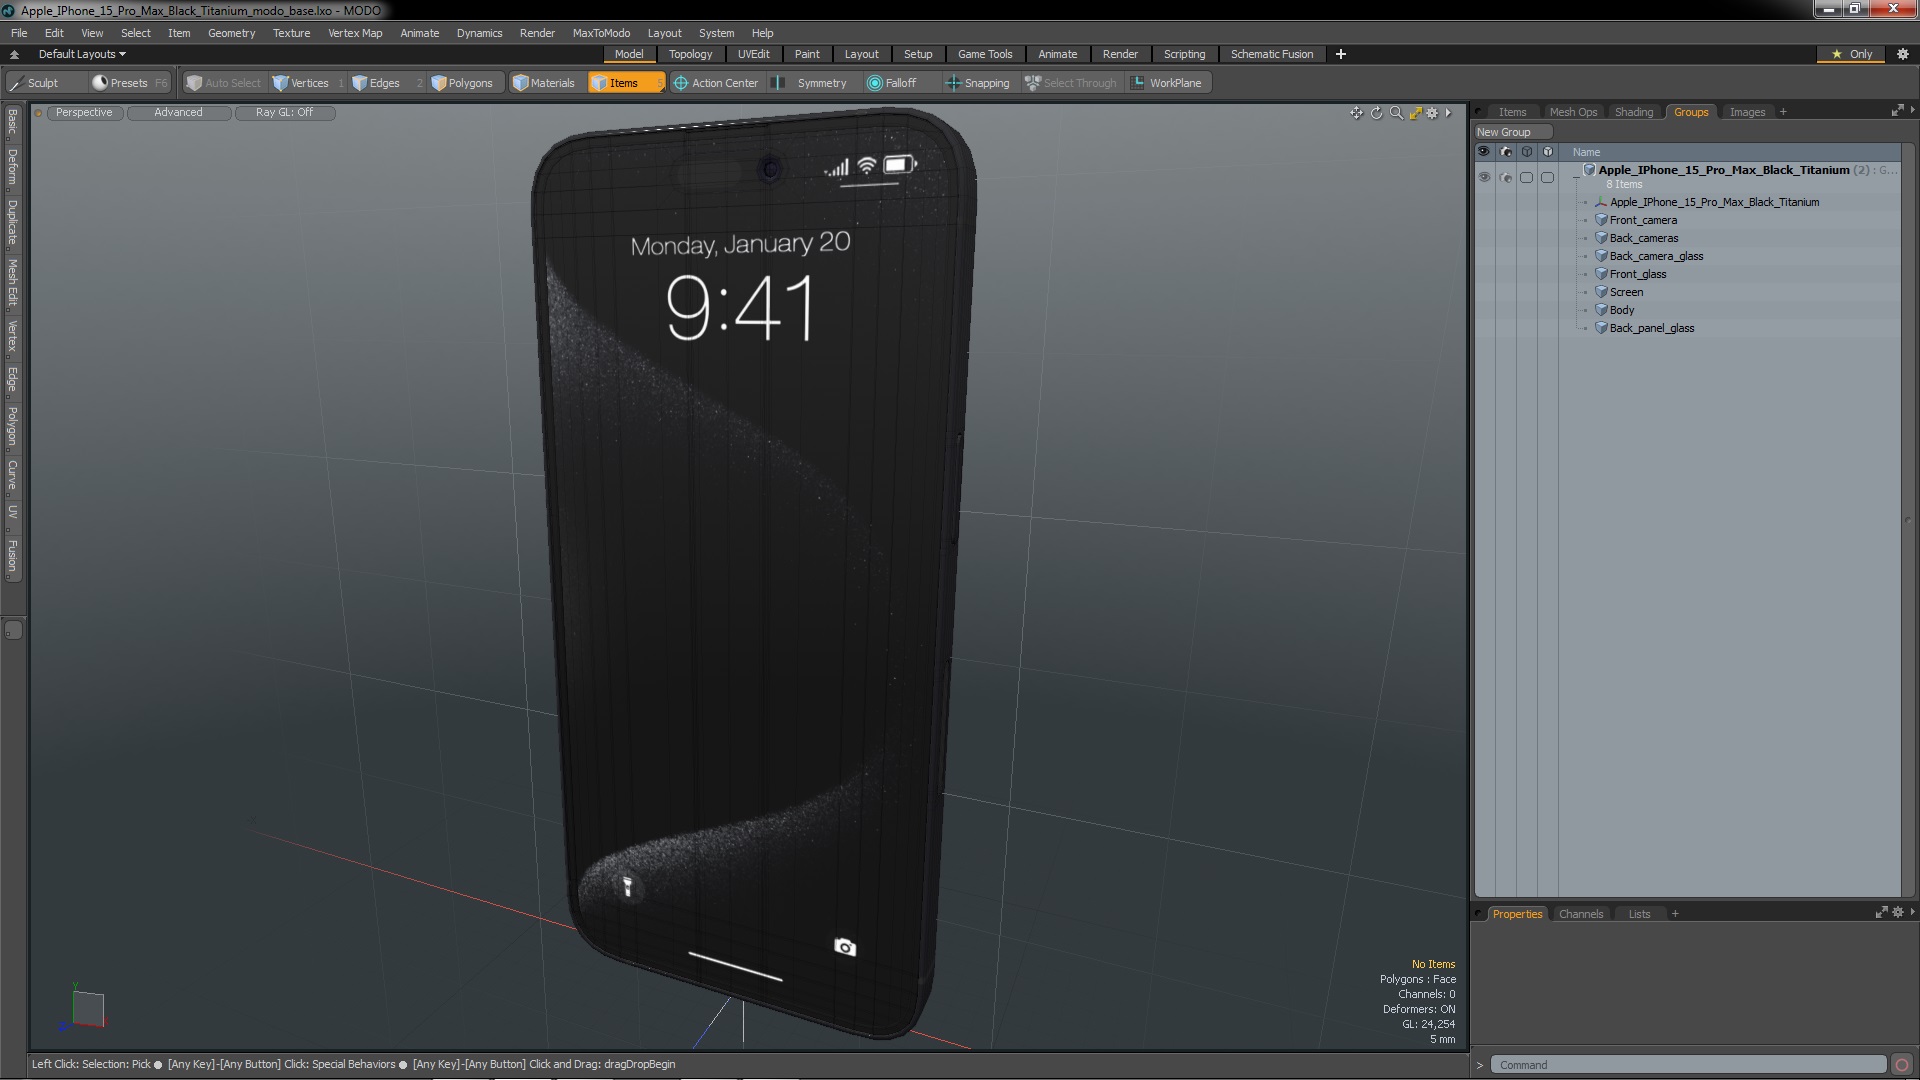Switch to the Topology layout tab
This screenshot has height=1080, width=1920.
point(690,54)
